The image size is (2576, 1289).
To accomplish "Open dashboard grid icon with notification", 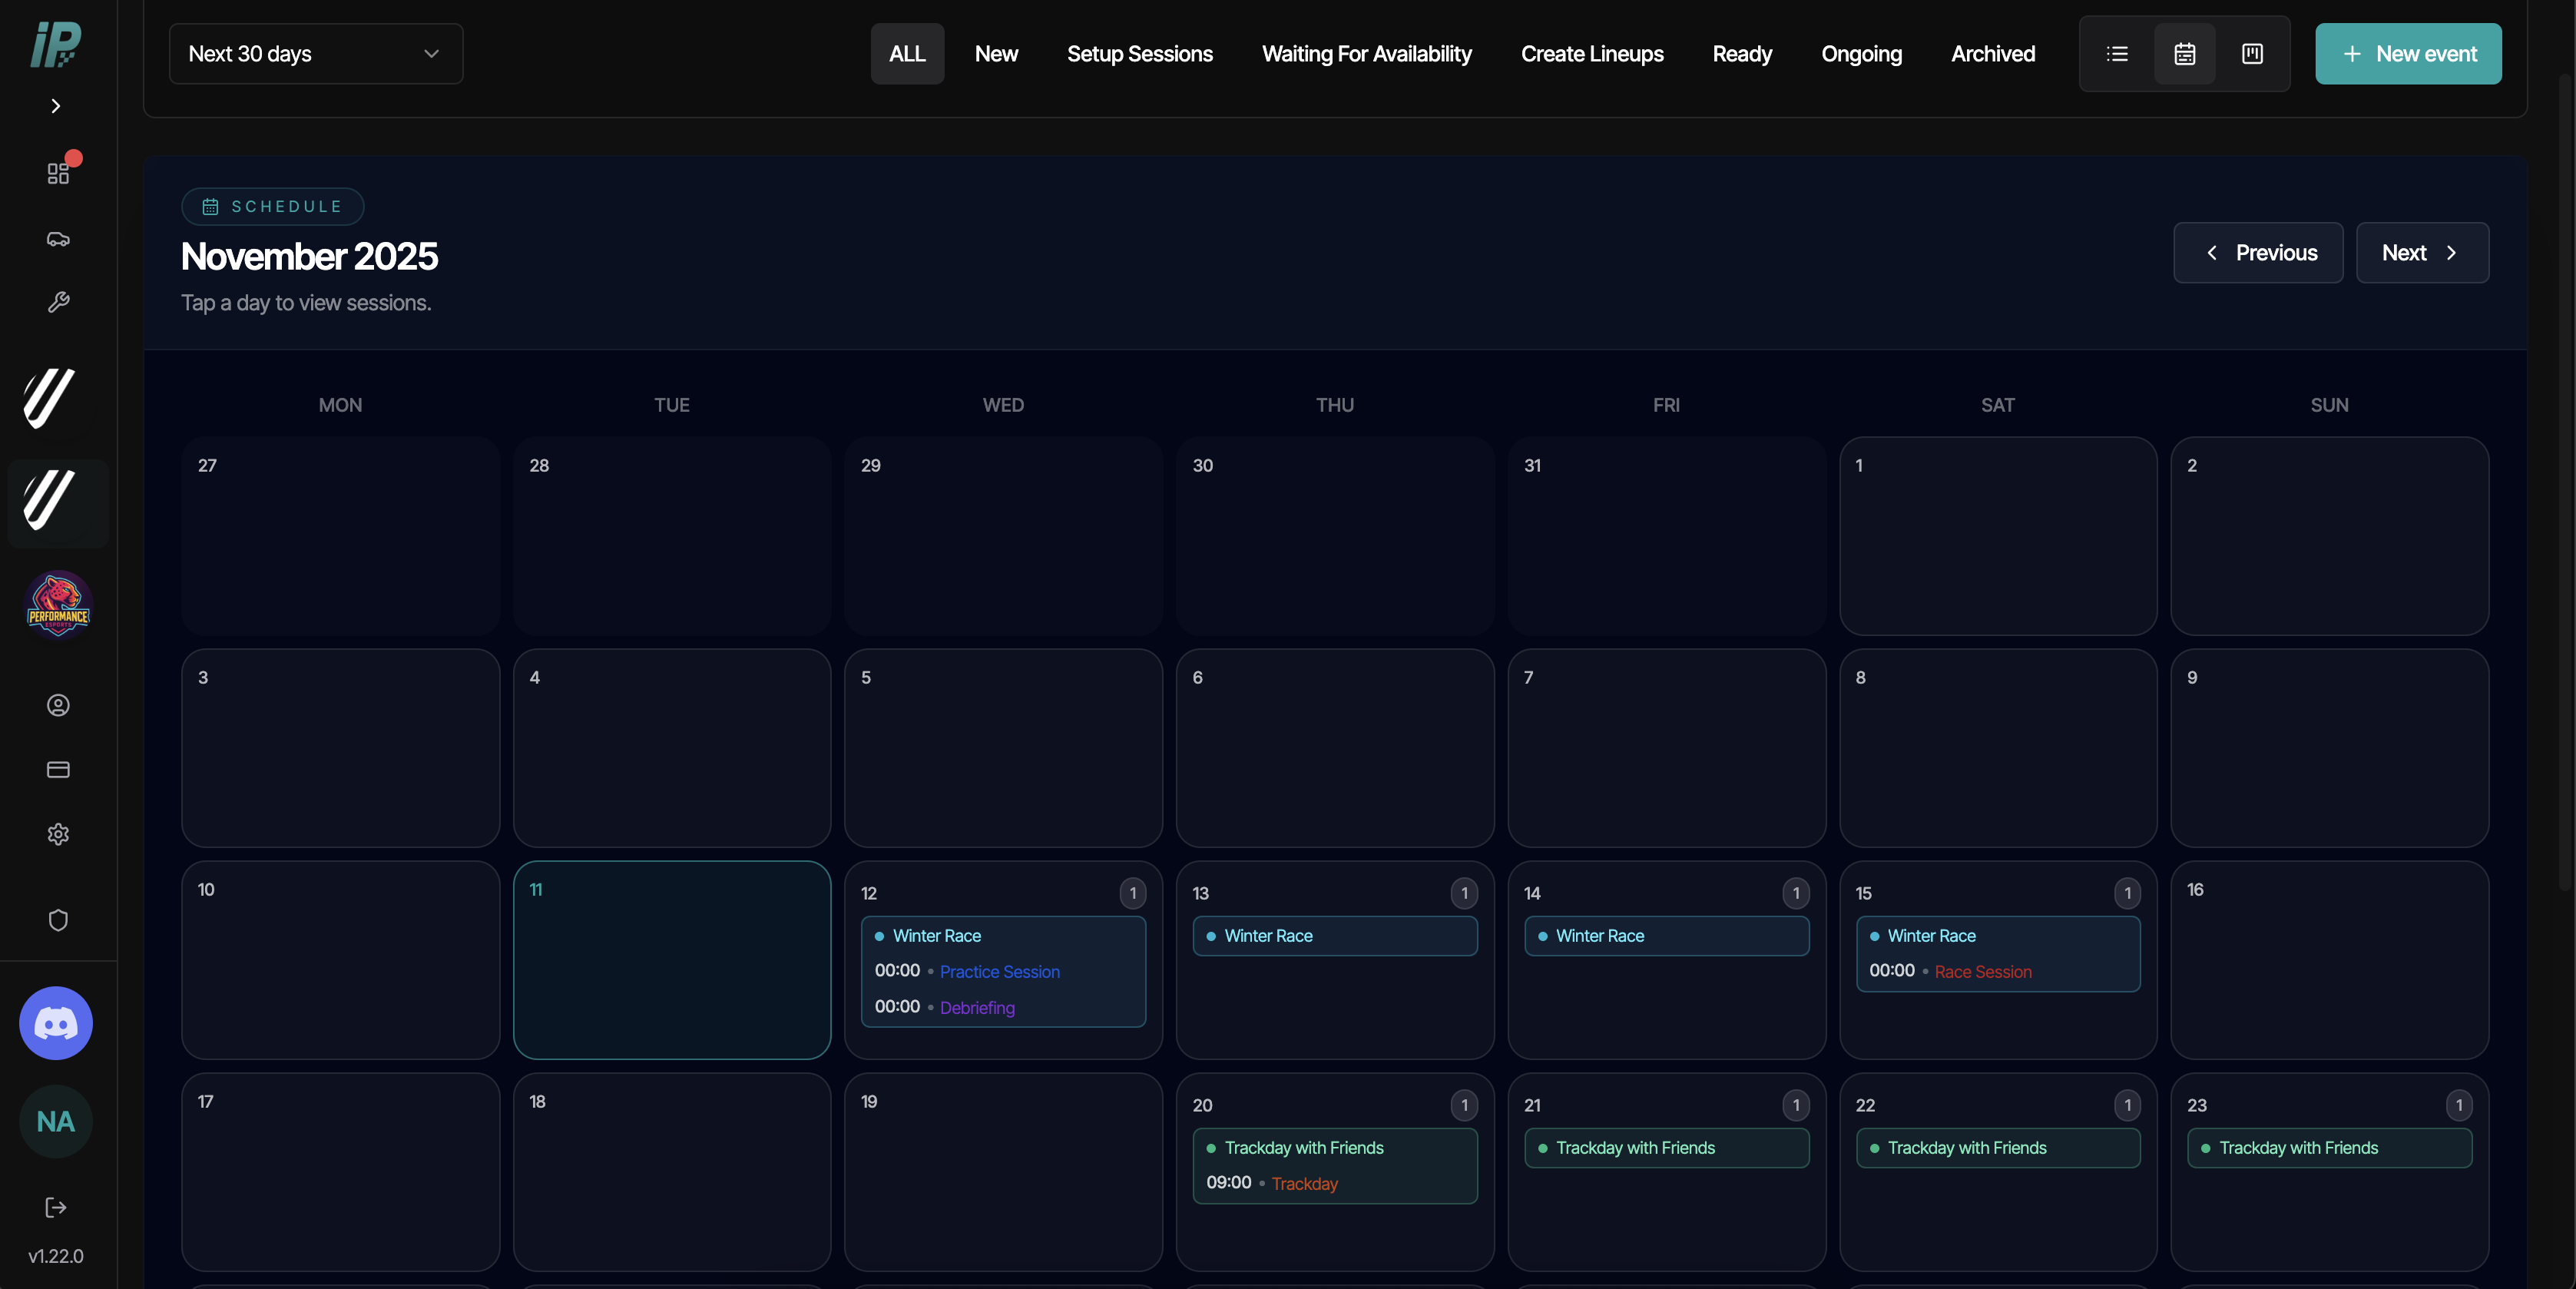I will tap(58, 173).
